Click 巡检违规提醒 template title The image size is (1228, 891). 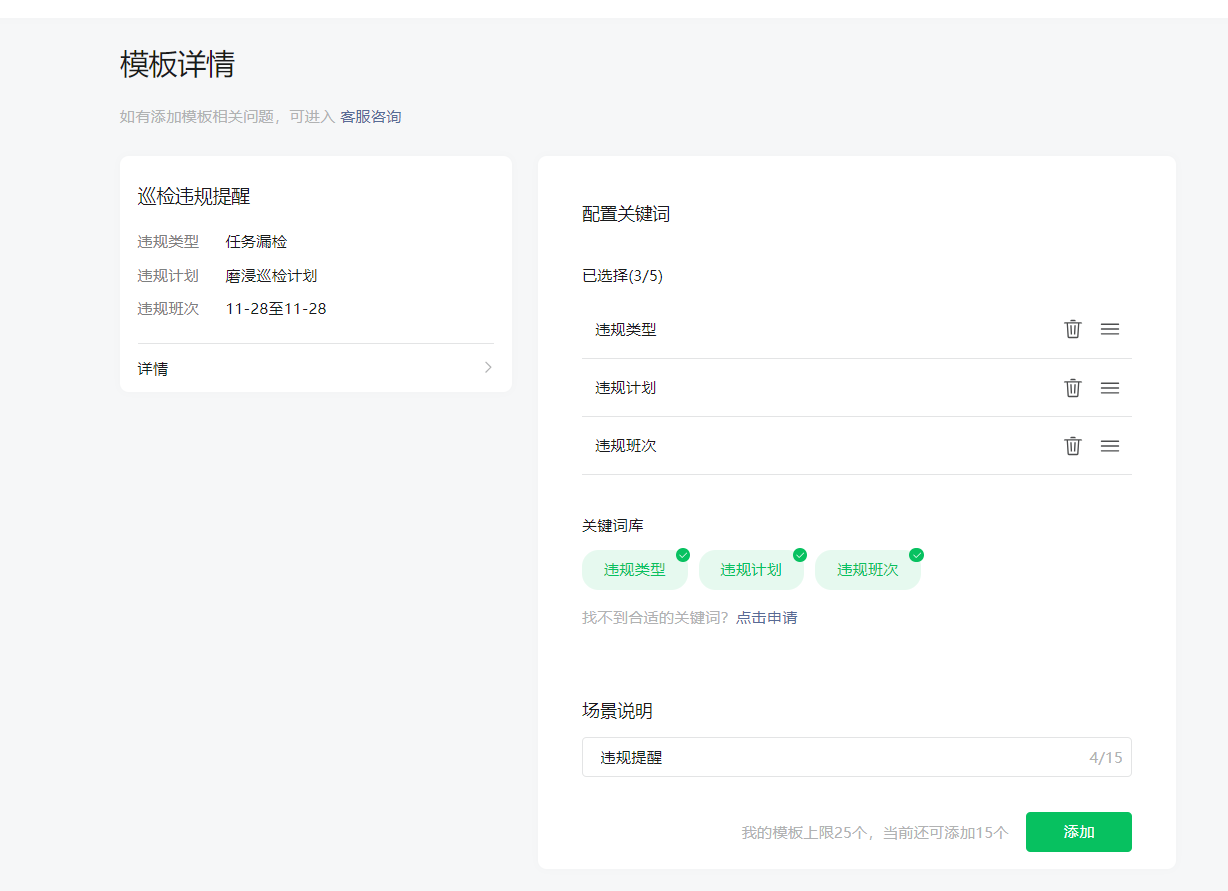tap(193, 197)
